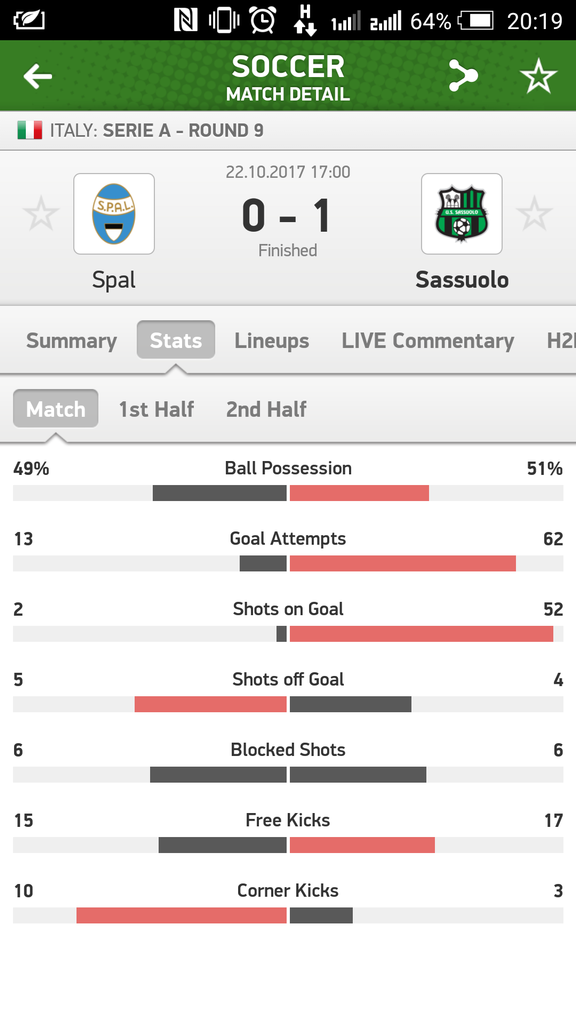Toggle favorite star next to Sassuolo
This screenshot has height=1024, width=576.
[534, 214]
